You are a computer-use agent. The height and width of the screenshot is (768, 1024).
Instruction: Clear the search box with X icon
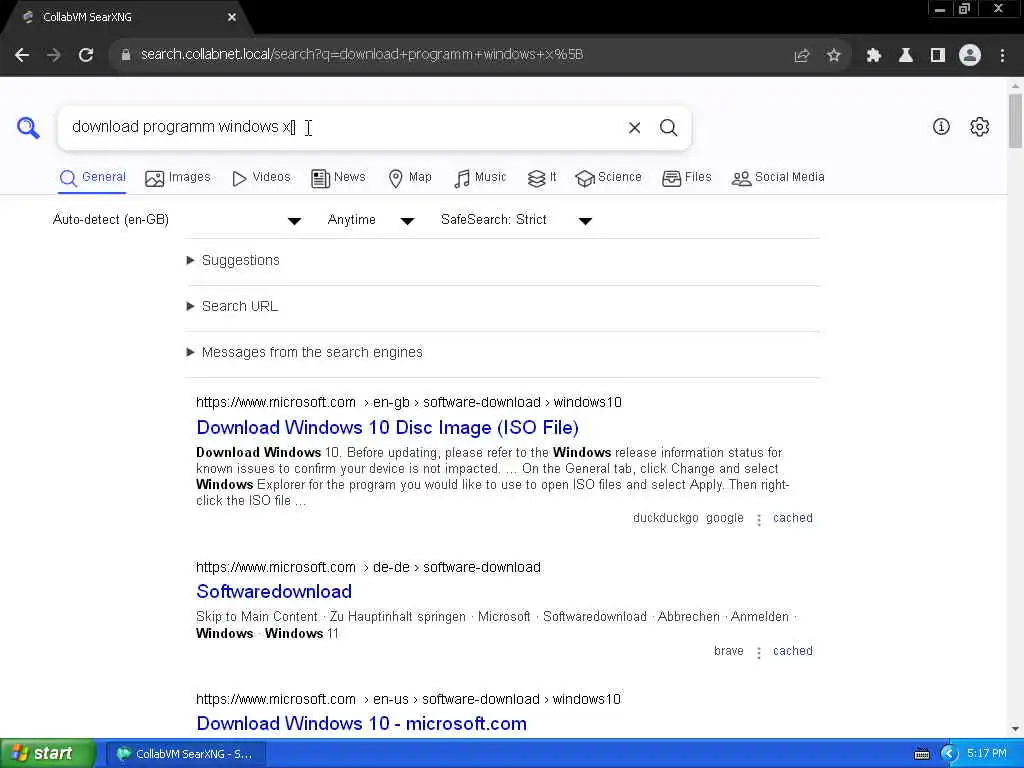634,127
